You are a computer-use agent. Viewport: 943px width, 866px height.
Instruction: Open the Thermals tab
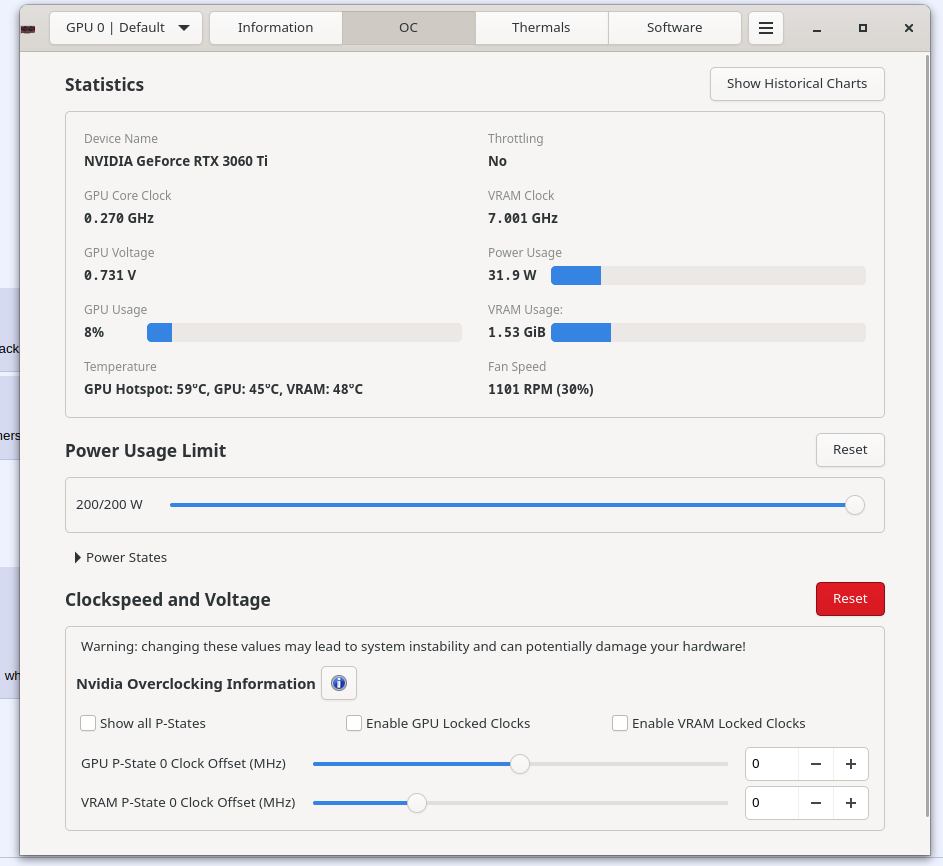(x=541, y=28)
